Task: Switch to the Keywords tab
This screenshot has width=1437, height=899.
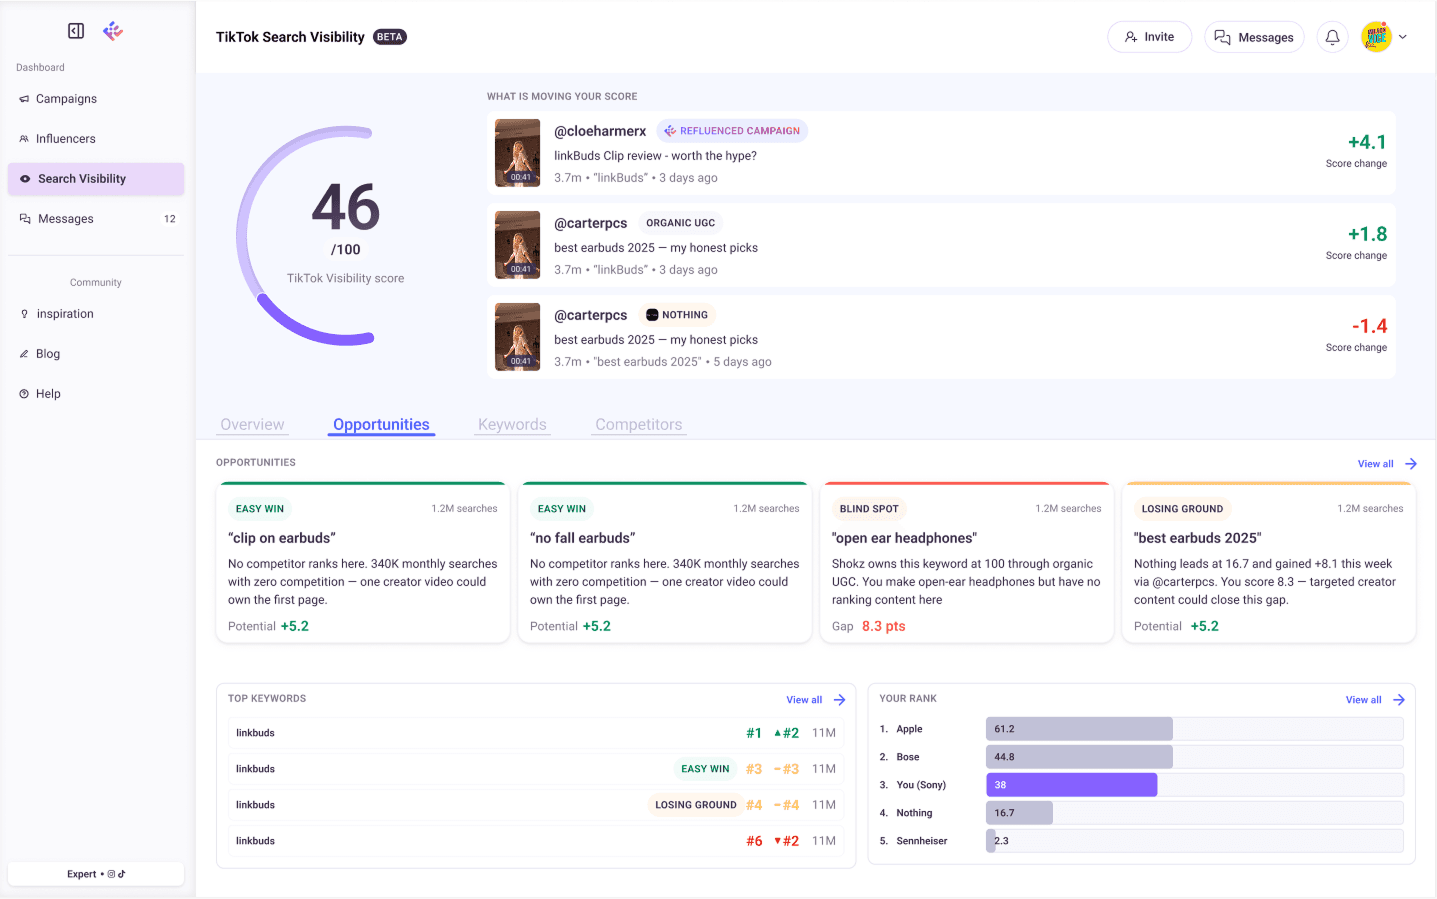Action: click(512, 425)
